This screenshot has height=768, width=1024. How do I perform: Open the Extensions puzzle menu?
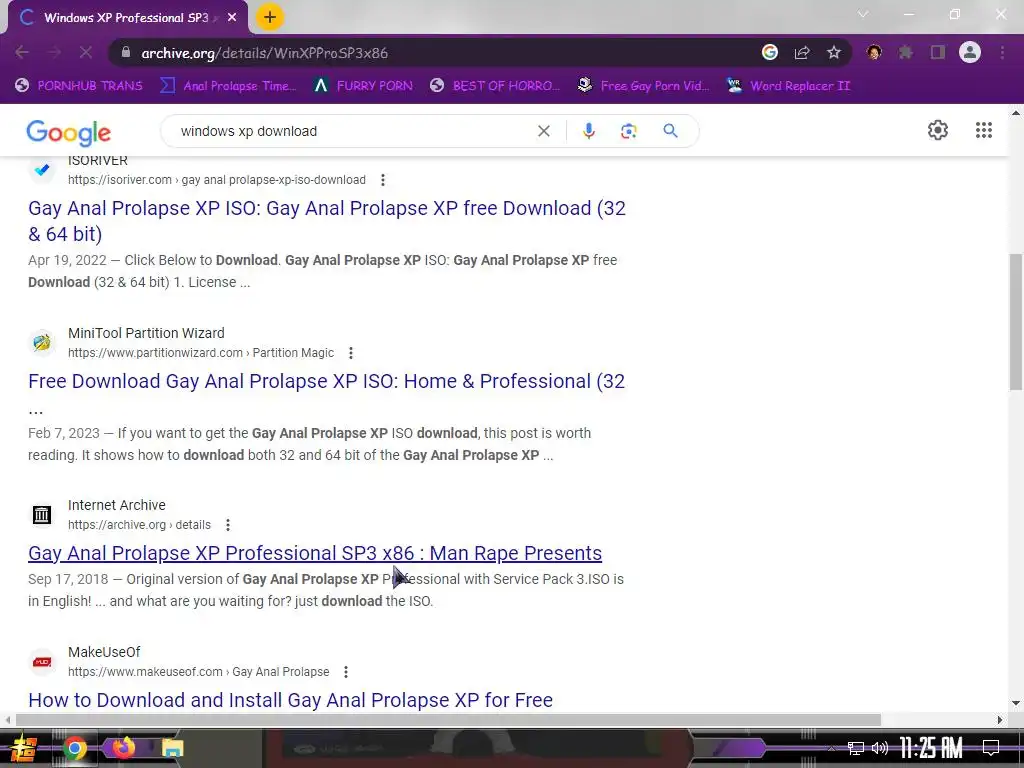coord(906,52)
